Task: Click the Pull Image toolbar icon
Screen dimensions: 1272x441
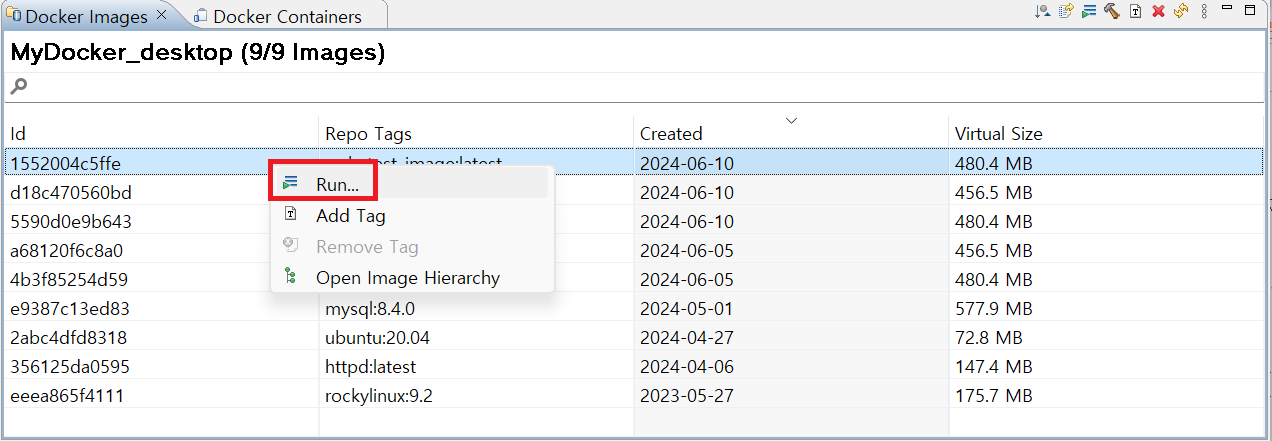Action: pos(1042,11)
